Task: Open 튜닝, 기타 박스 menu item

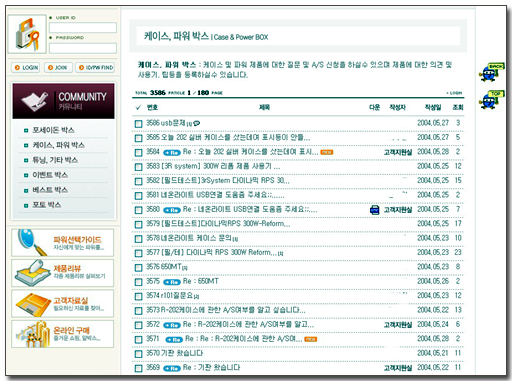Action: (55, 160)
